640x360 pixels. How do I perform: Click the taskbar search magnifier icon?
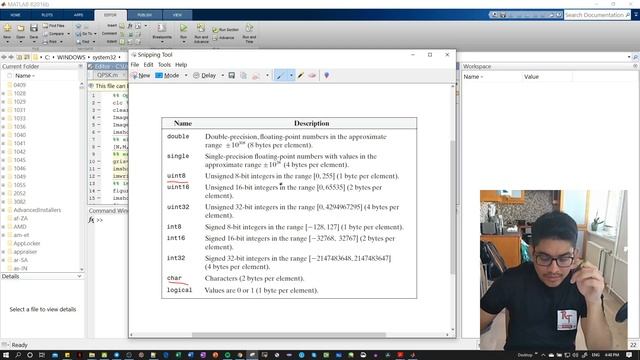click(x=18, y=355)
